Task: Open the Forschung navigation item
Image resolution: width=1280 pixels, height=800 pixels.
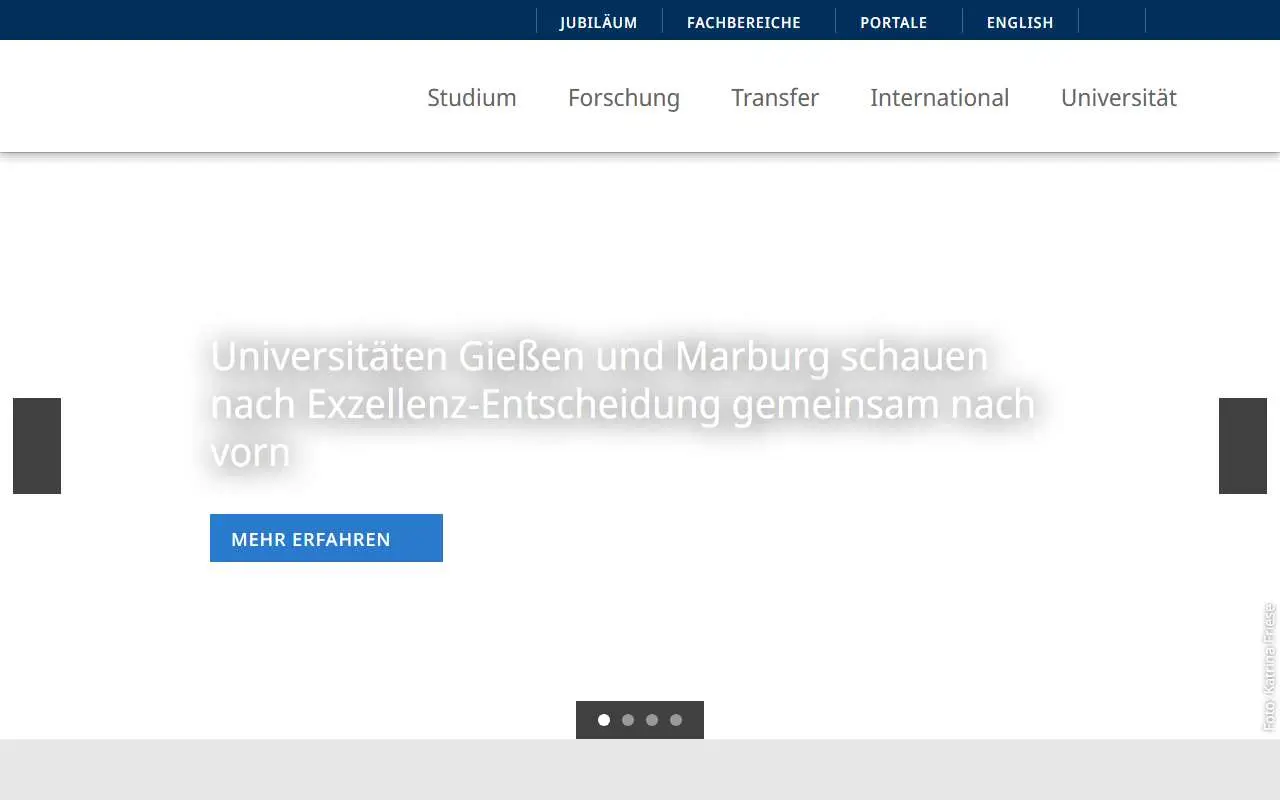Action: coord(624,97)
